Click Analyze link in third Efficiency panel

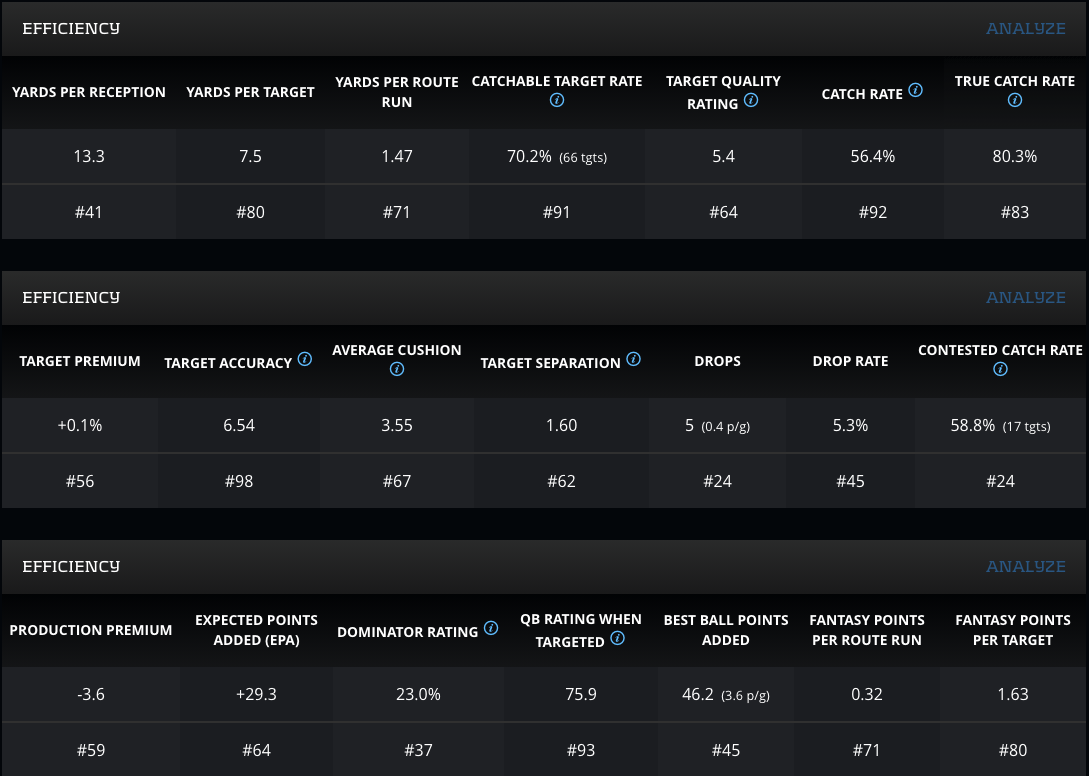tap(1025, 566)
